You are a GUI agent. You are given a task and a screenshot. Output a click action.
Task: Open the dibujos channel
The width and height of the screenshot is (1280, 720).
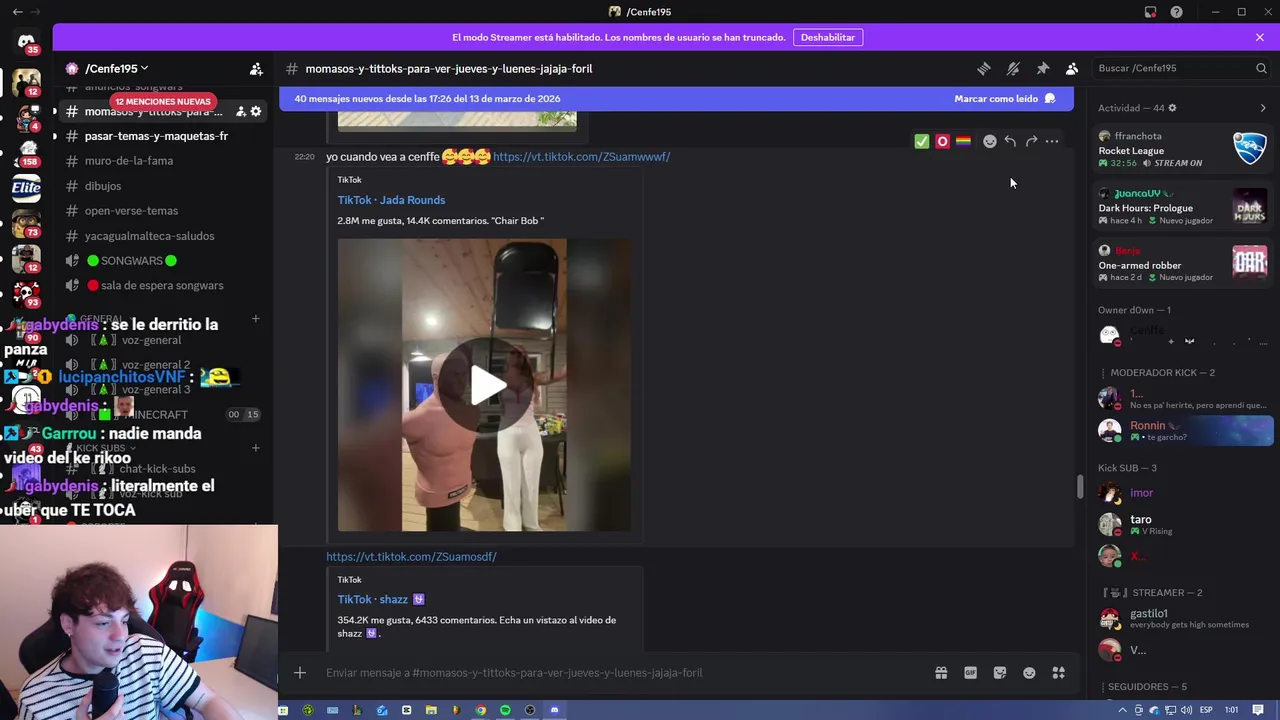coord(103,186)
